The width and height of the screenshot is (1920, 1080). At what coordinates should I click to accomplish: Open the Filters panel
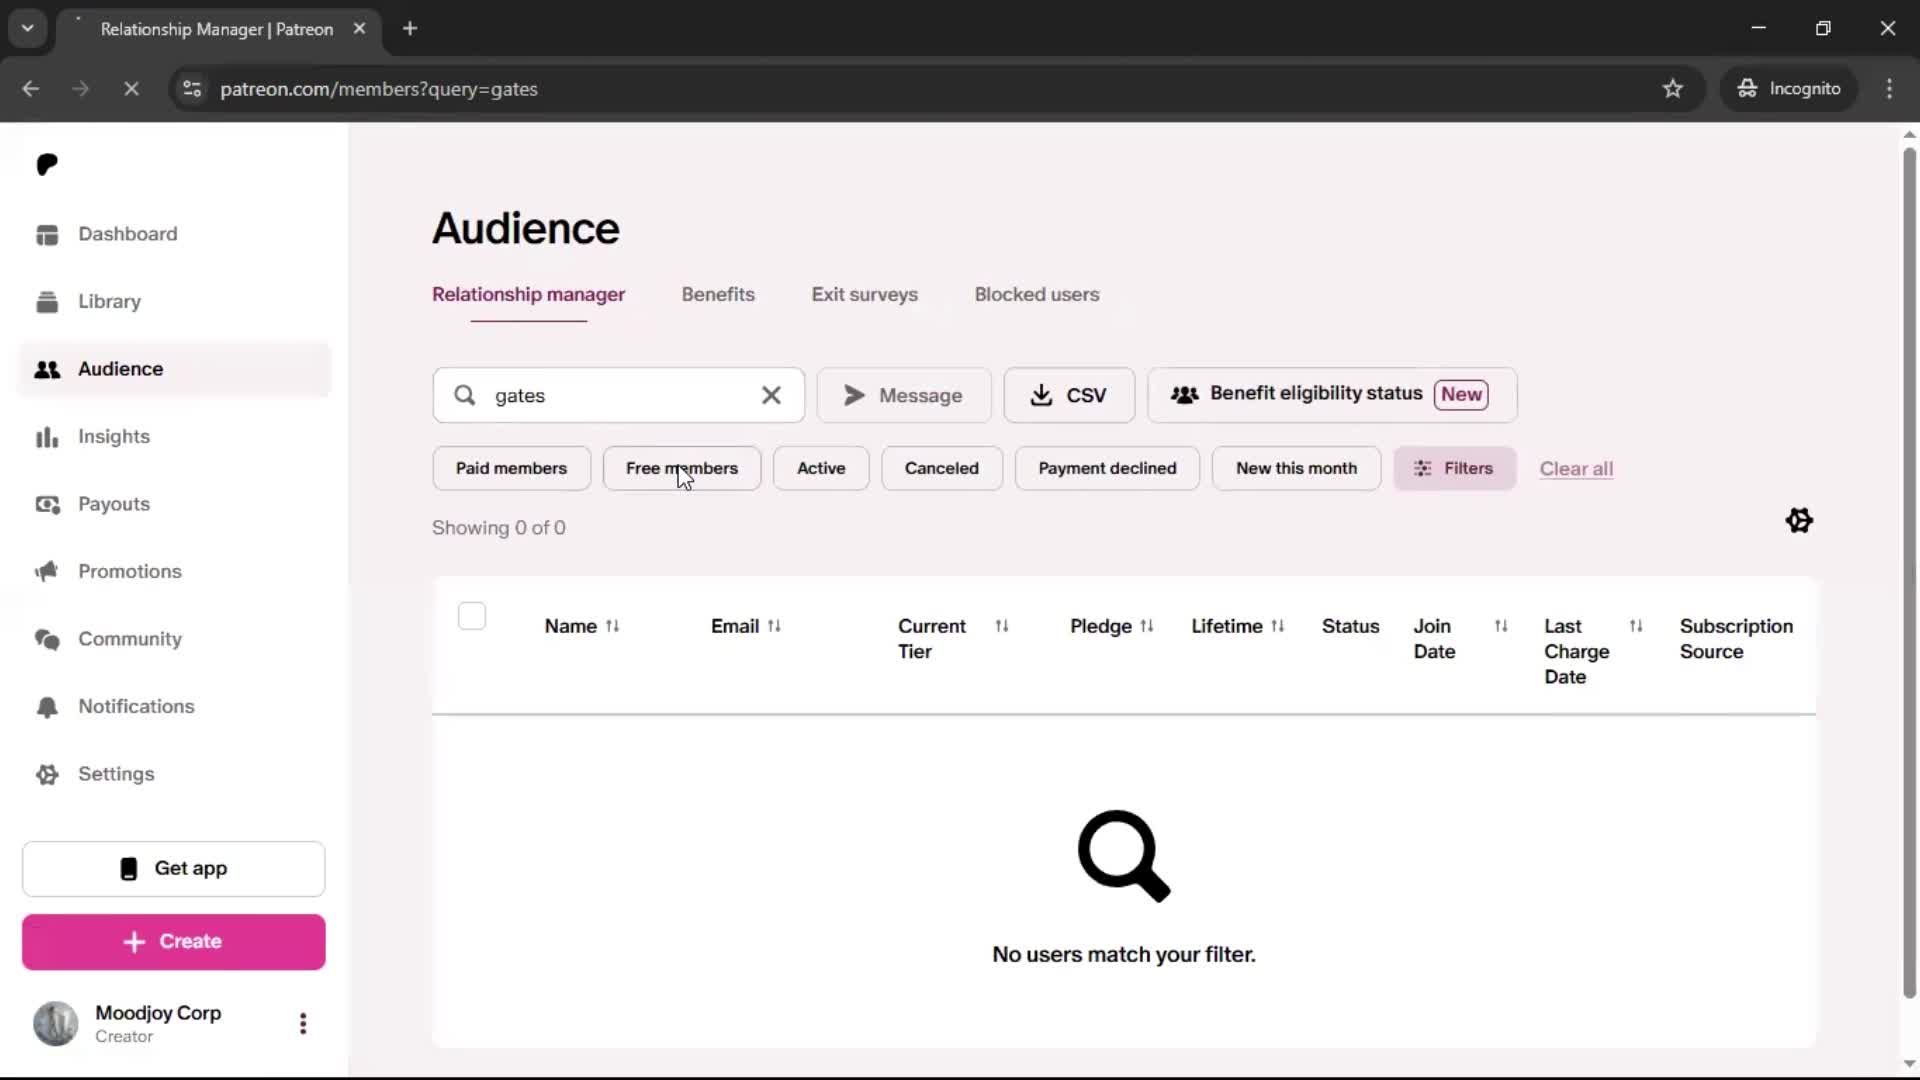pyautogui.click(x=1455, y=468)
